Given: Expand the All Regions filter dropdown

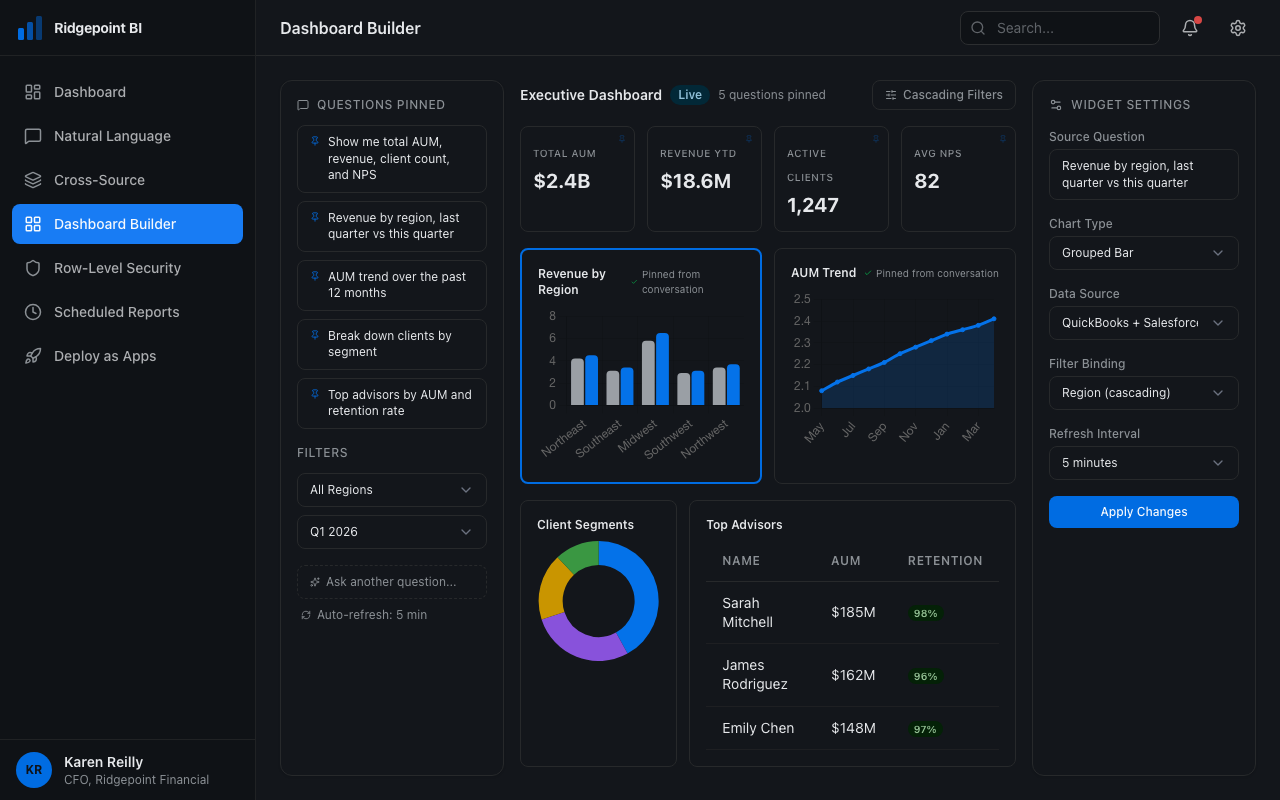Looking at the screenshot, I should (391, 490).
